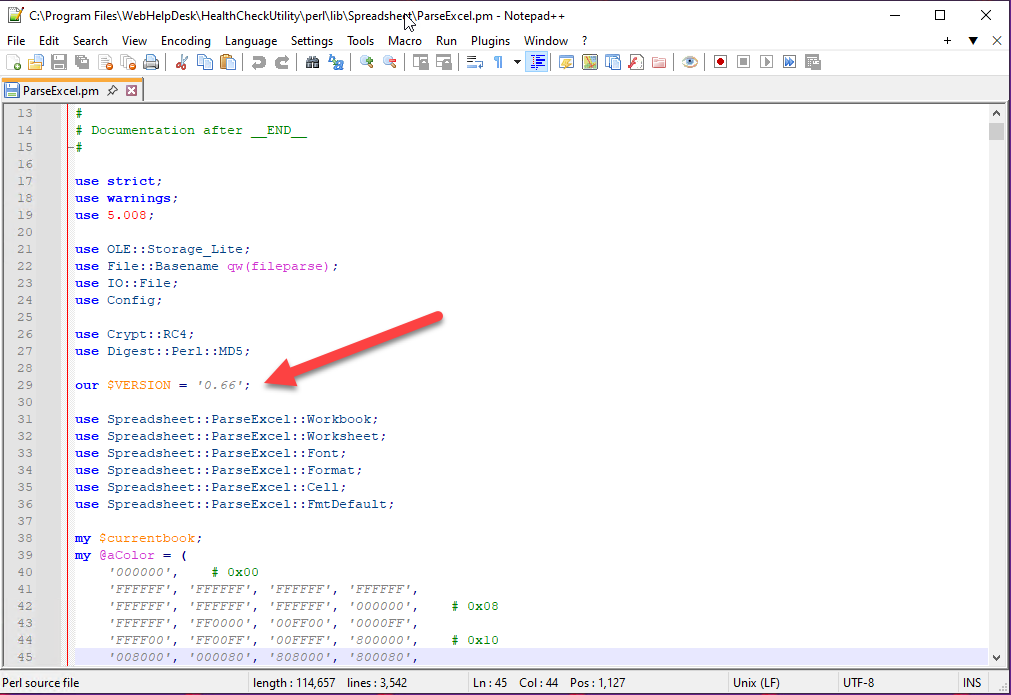Click the Cut scissors icon

pyautogui.click(x=182, y=62)
